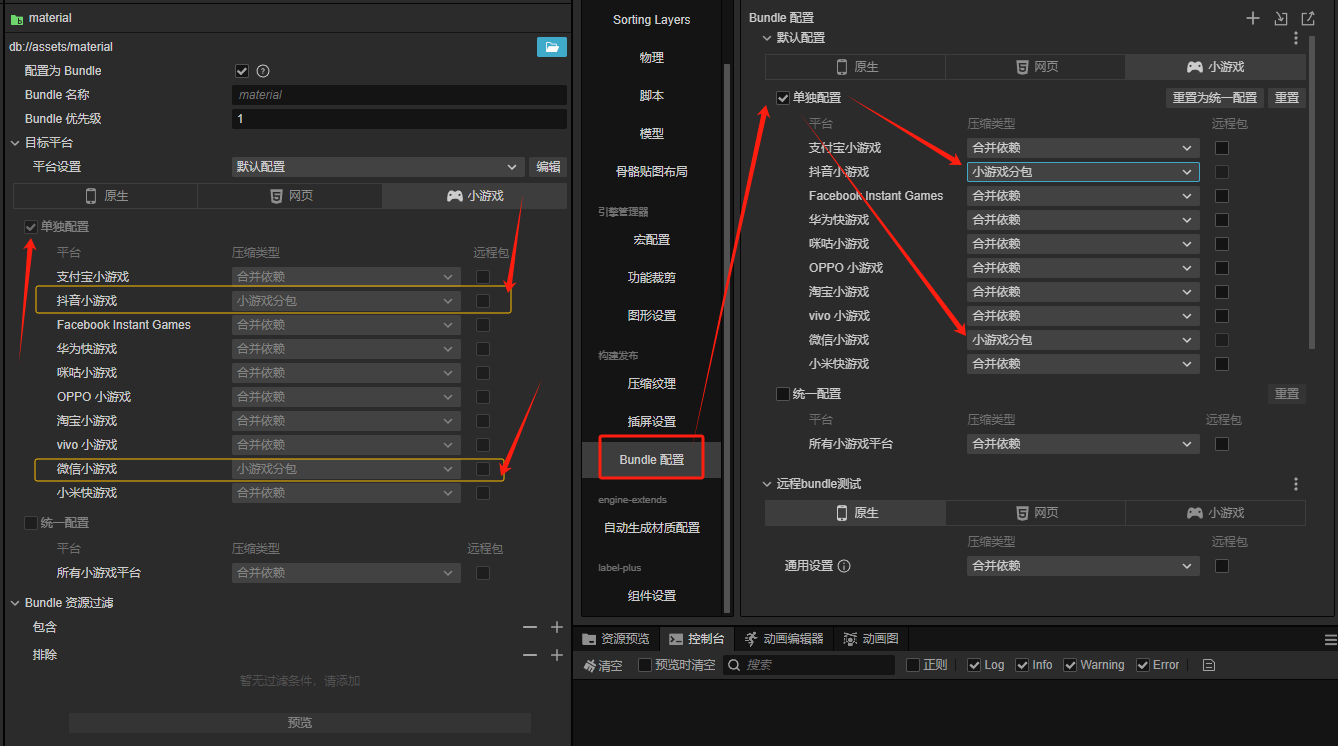The width and height of the screenshot is (1338, 746).
Task: Click the green material bundle folder icon
Action: pos(16,18)
